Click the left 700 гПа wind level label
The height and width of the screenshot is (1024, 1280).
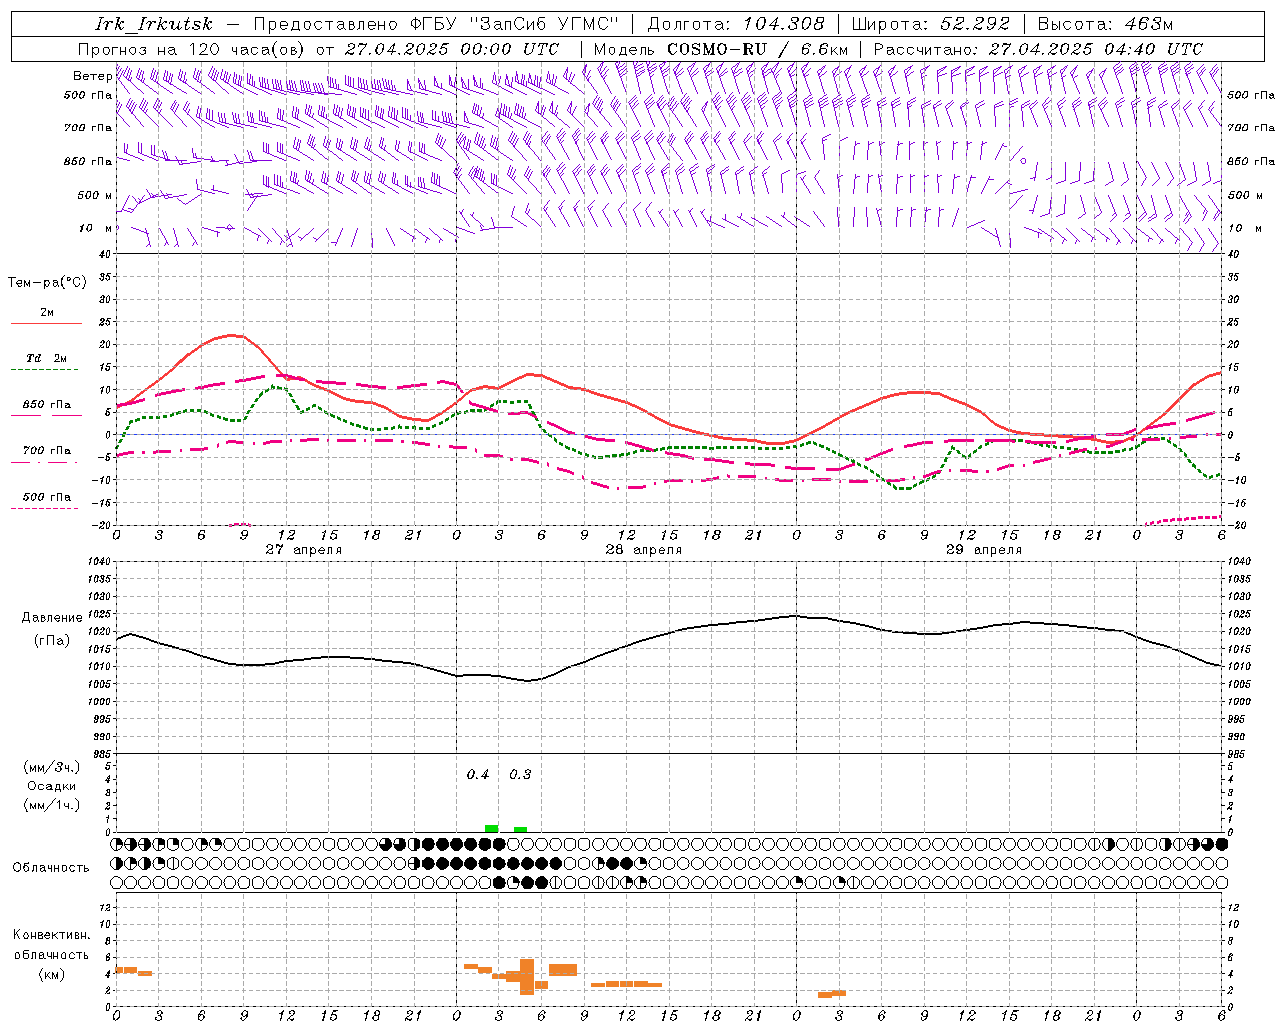(x=88, y=128)
